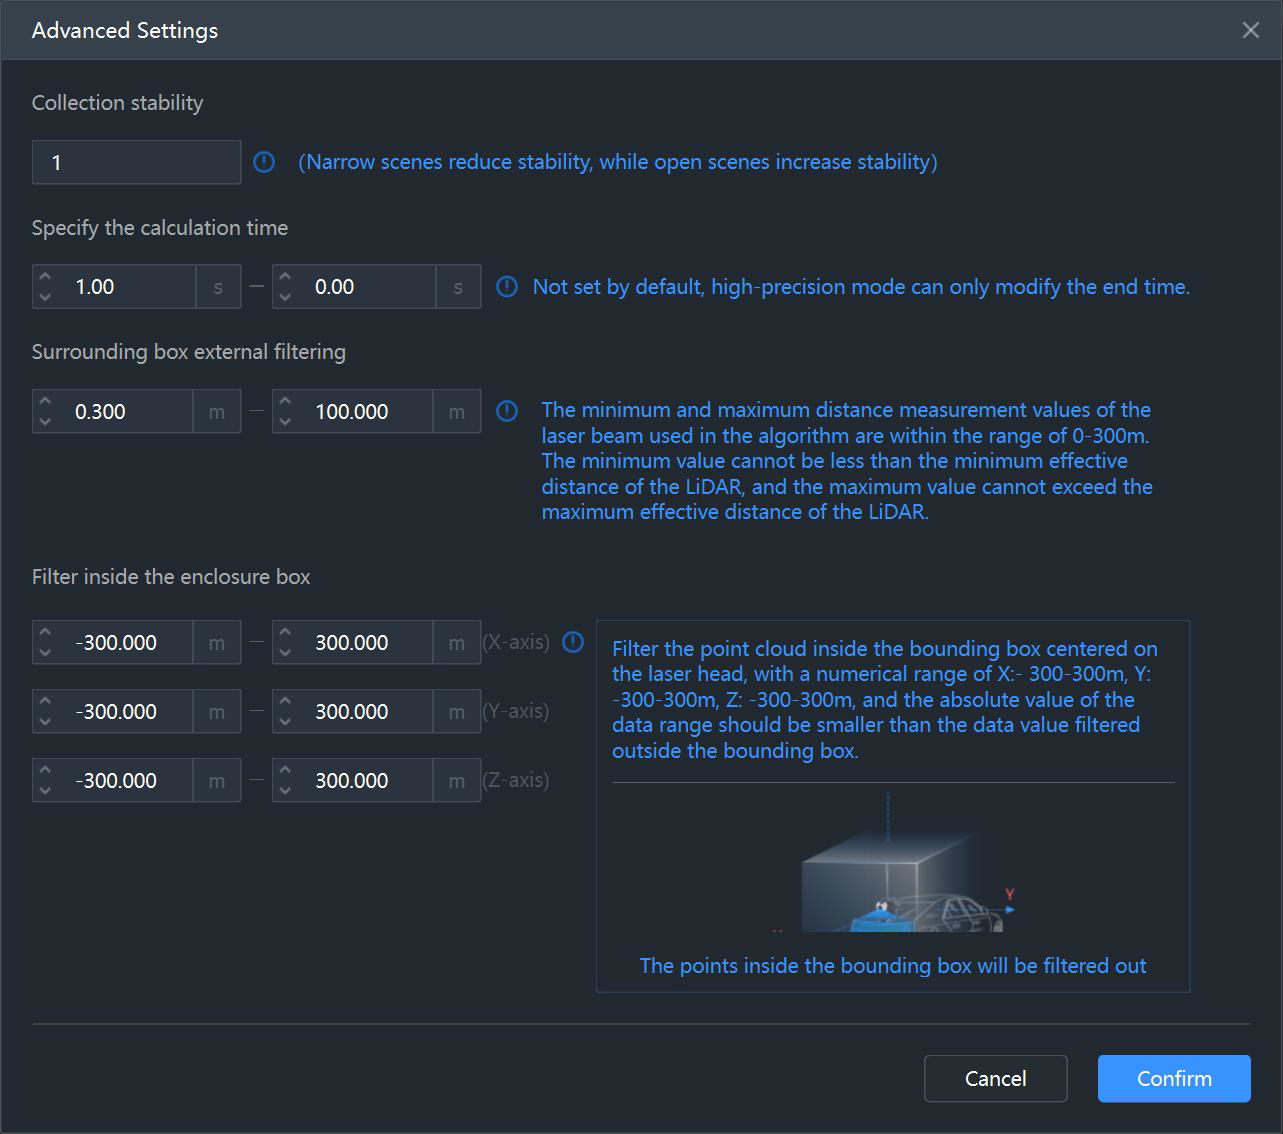This screenshot has height=1134, width=1283.
Task: Decrease calculation end time 0.00
Action: [285, 297]
